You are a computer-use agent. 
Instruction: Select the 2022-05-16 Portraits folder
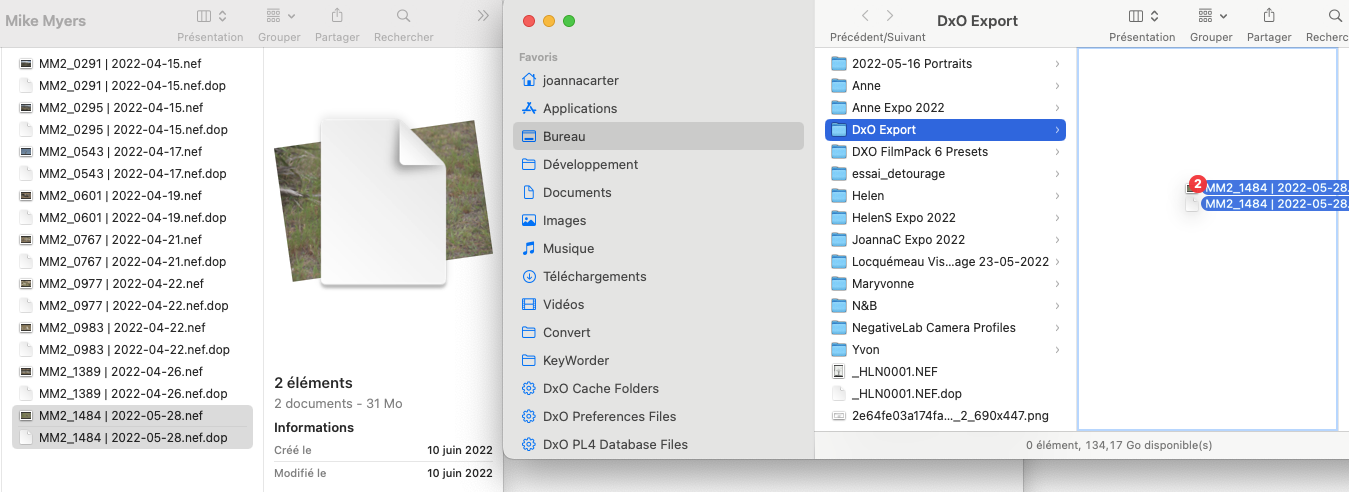911,64
